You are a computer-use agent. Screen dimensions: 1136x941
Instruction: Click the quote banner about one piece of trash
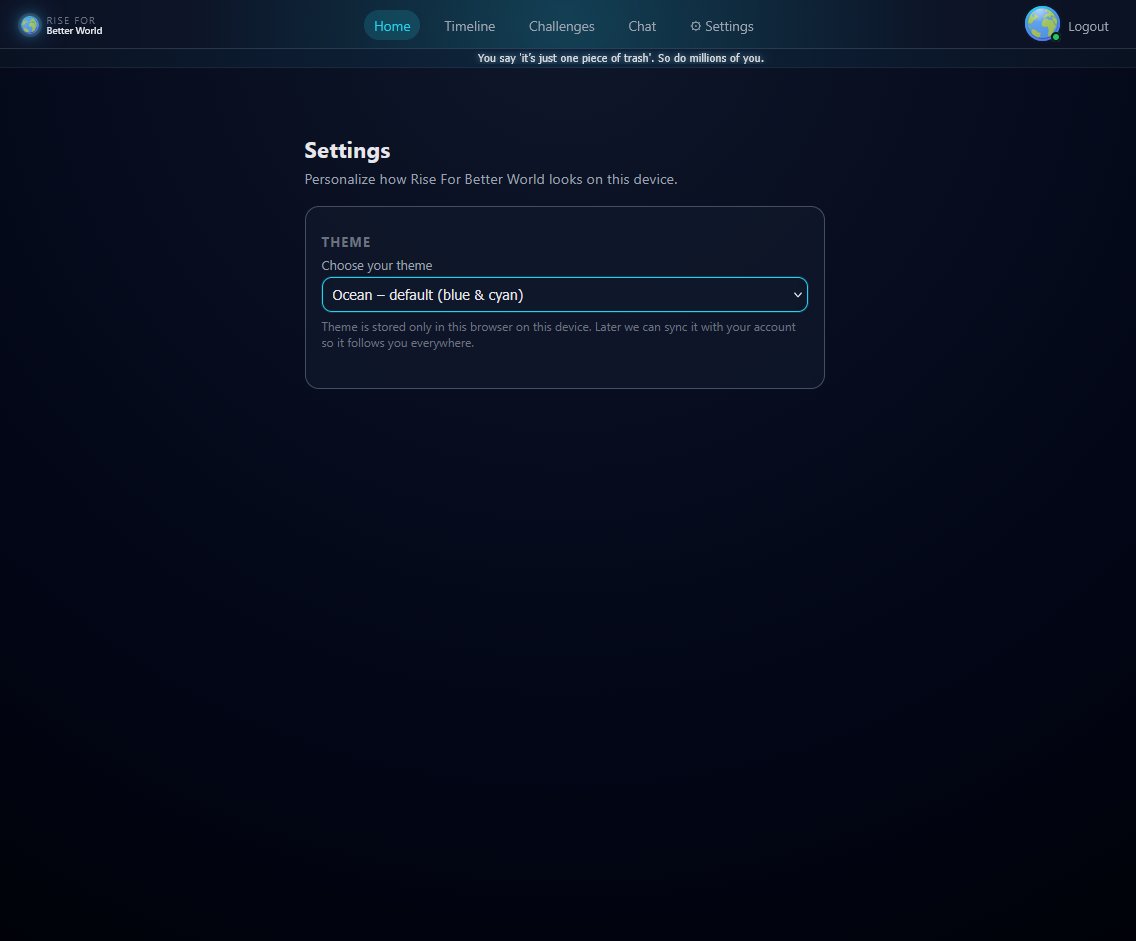coord(621,58)
